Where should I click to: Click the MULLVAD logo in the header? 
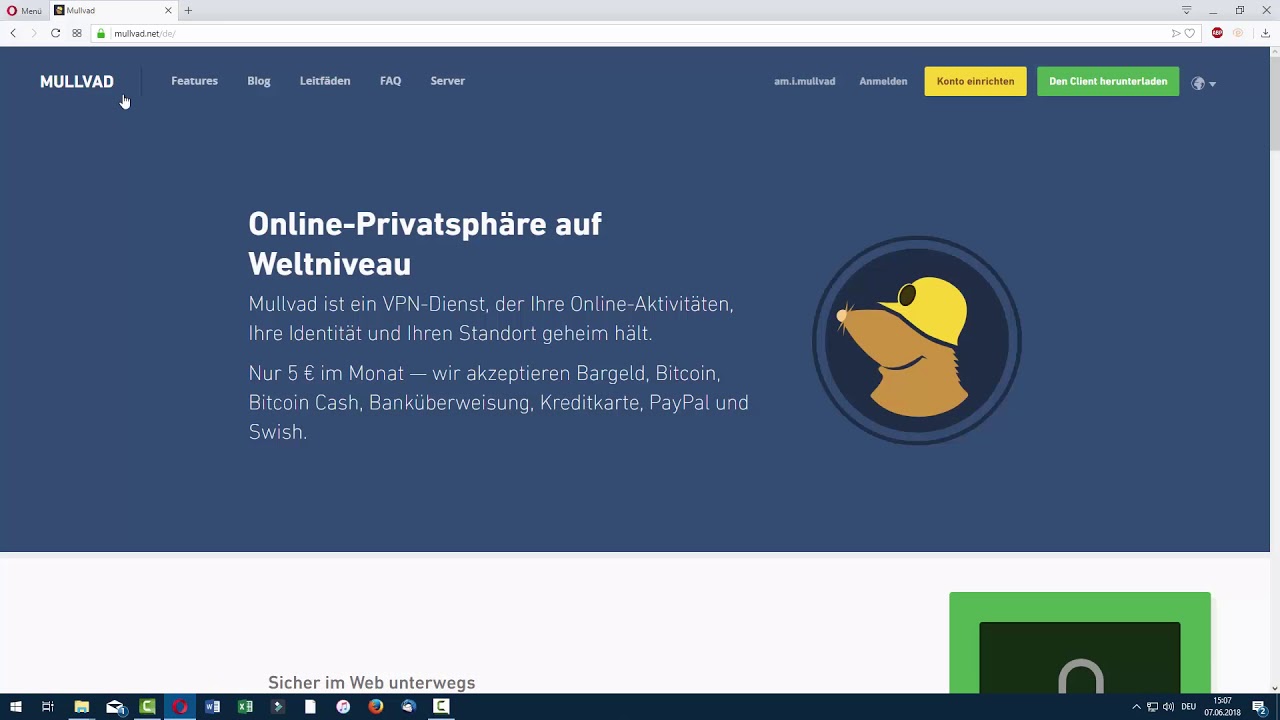[77, 81]
